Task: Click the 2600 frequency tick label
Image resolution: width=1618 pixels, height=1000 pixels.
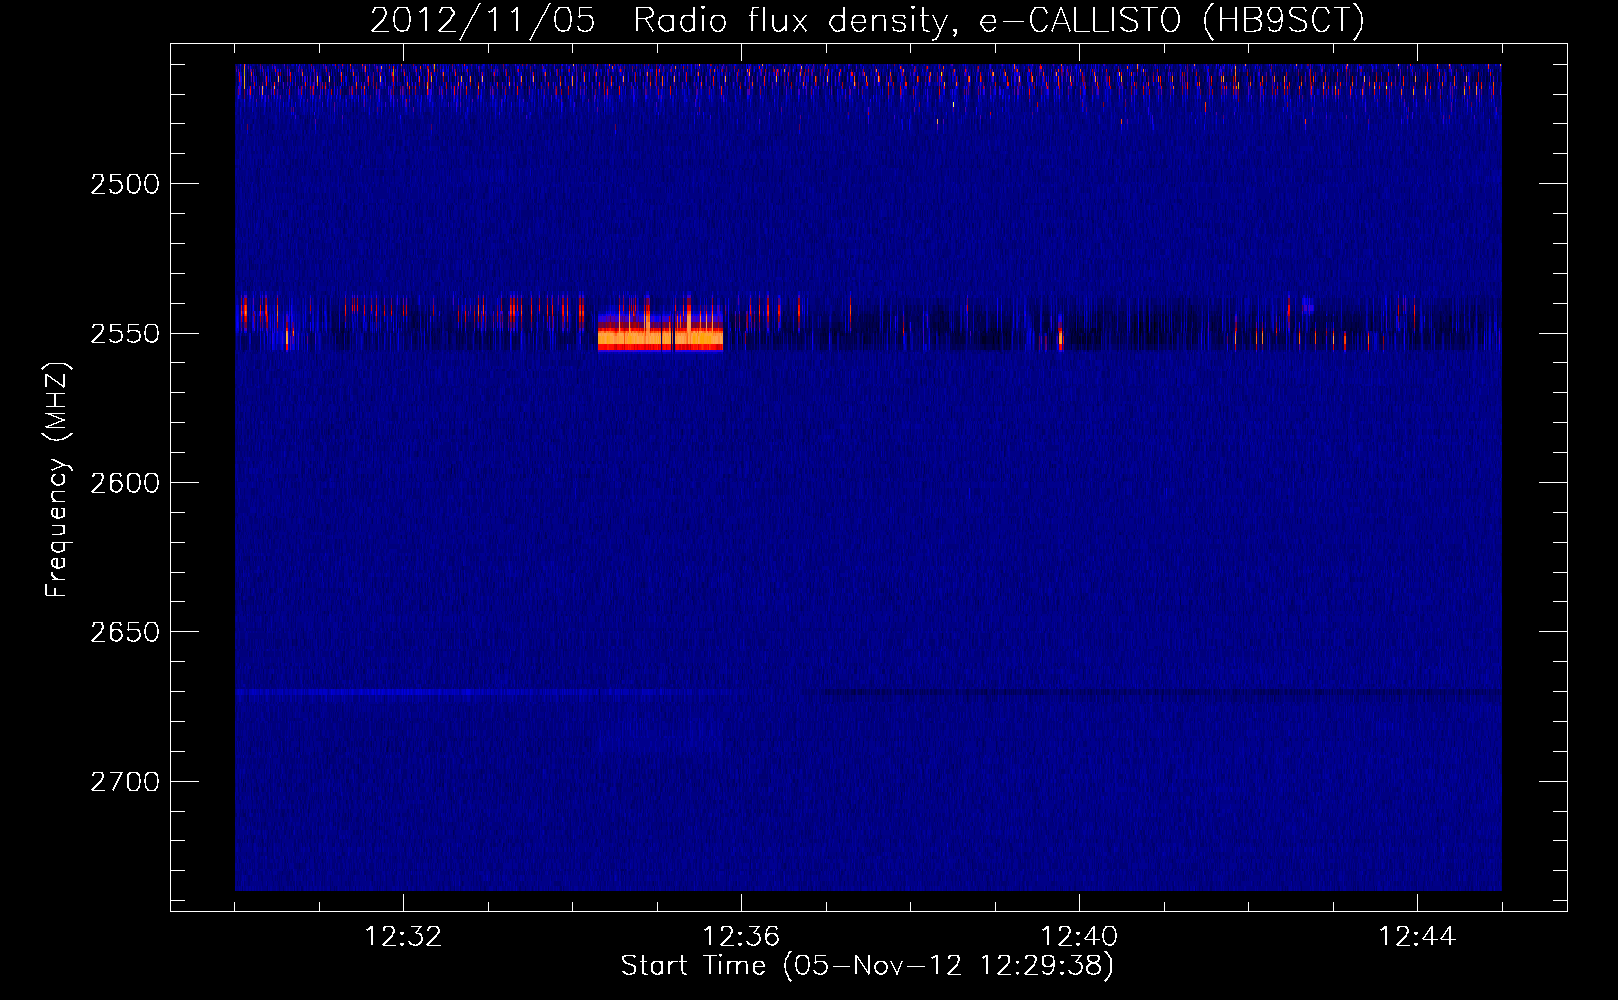Action: tap(125, 483)
